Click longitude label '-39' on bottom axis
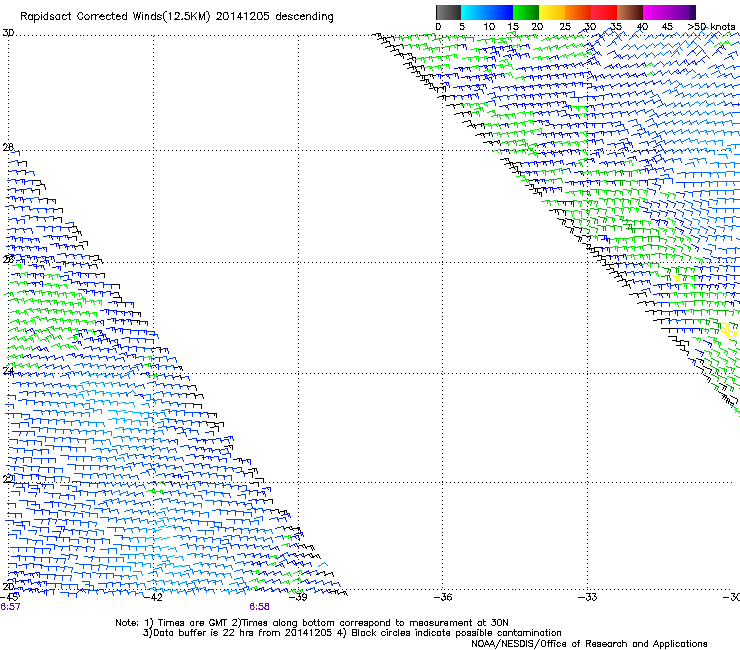The height and width of the screenshot is (650, 740). point(298,597)
